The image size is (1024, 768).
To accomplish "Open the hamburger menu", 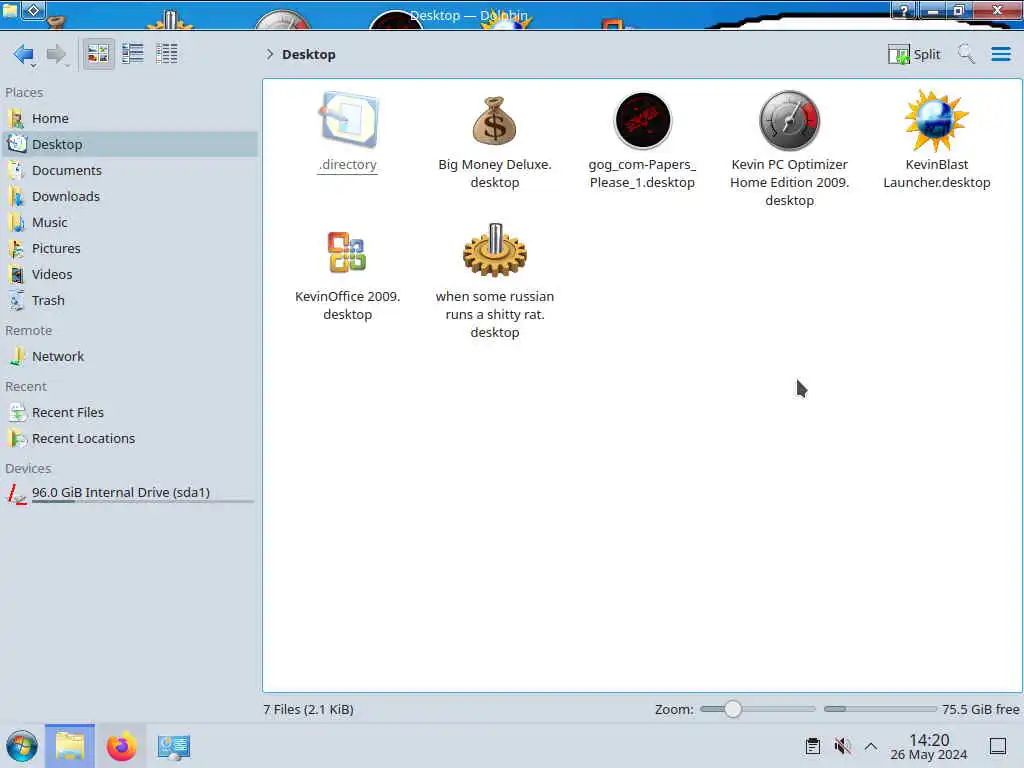I will [1000, 54].
